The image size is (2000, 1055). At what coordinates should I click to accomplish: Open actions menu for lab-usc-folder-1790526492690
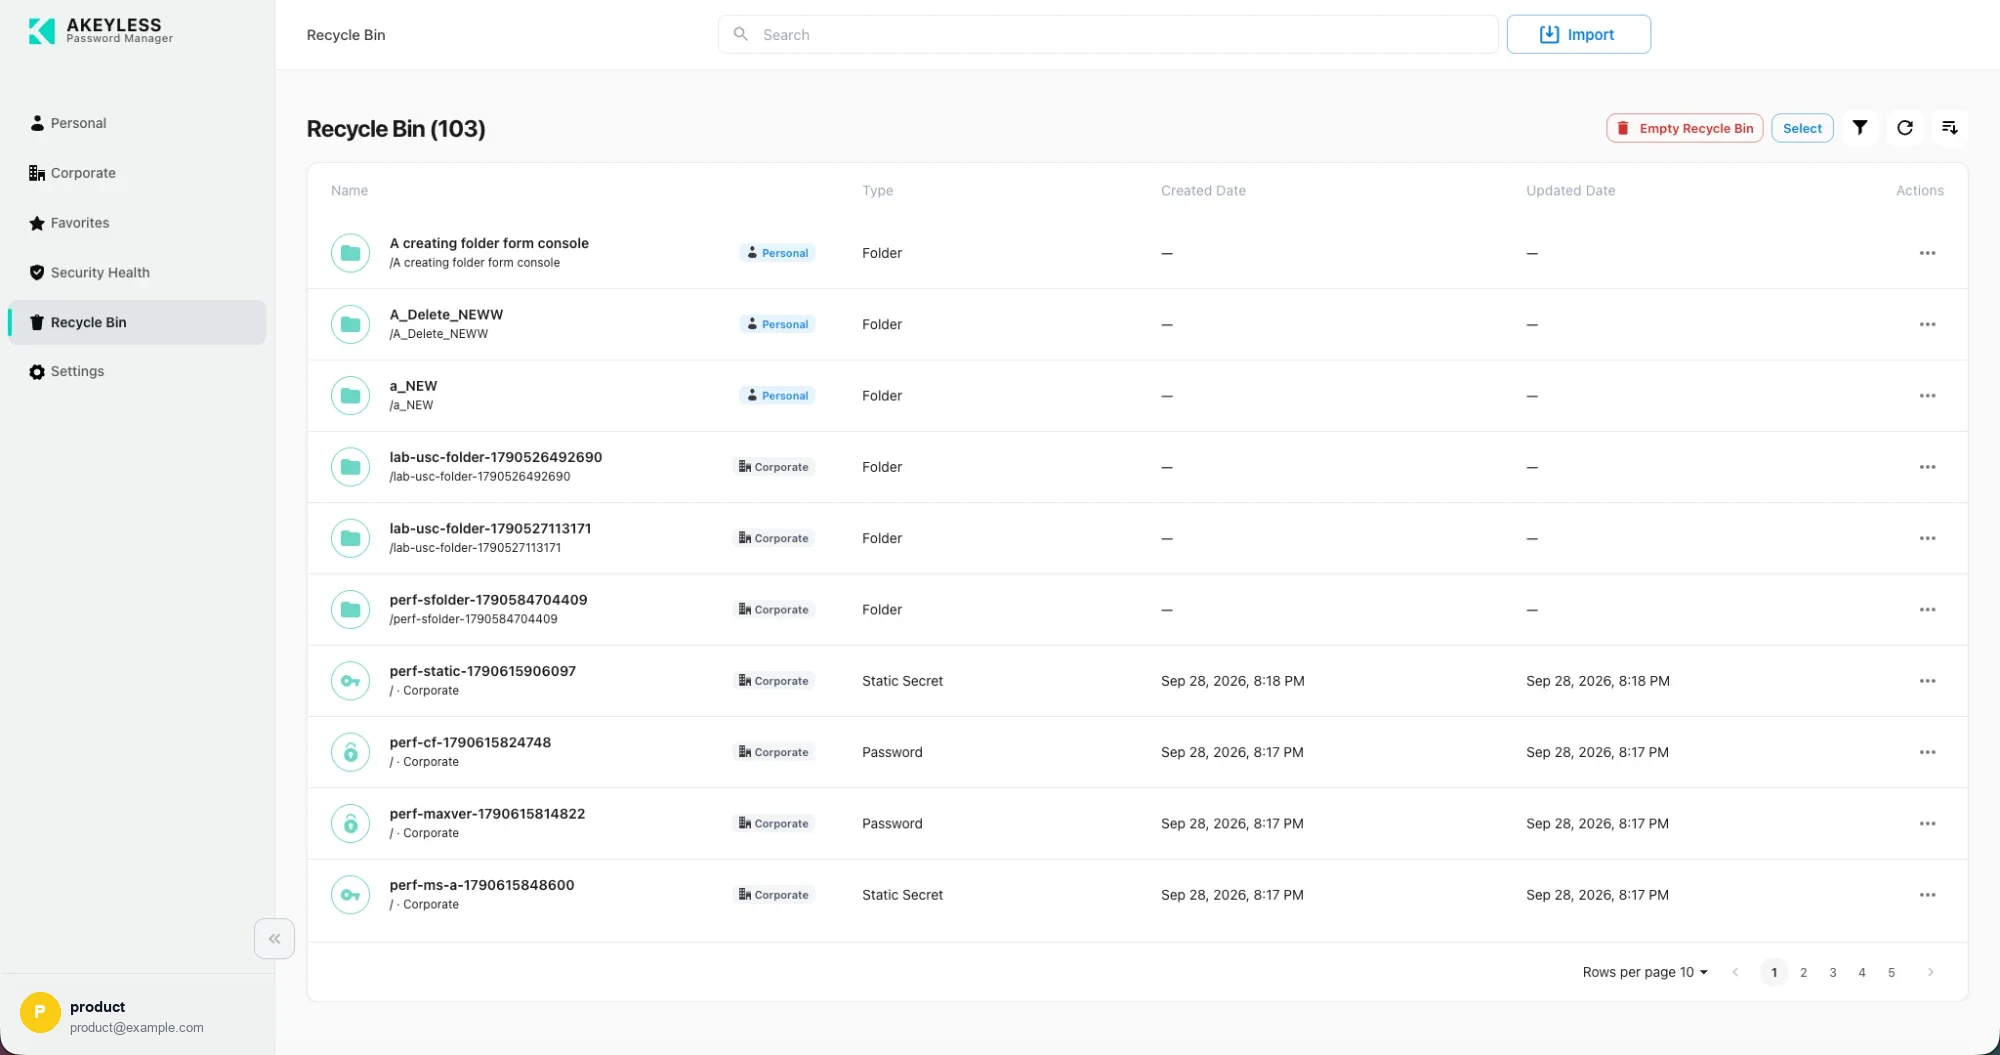click(1927, 467)
